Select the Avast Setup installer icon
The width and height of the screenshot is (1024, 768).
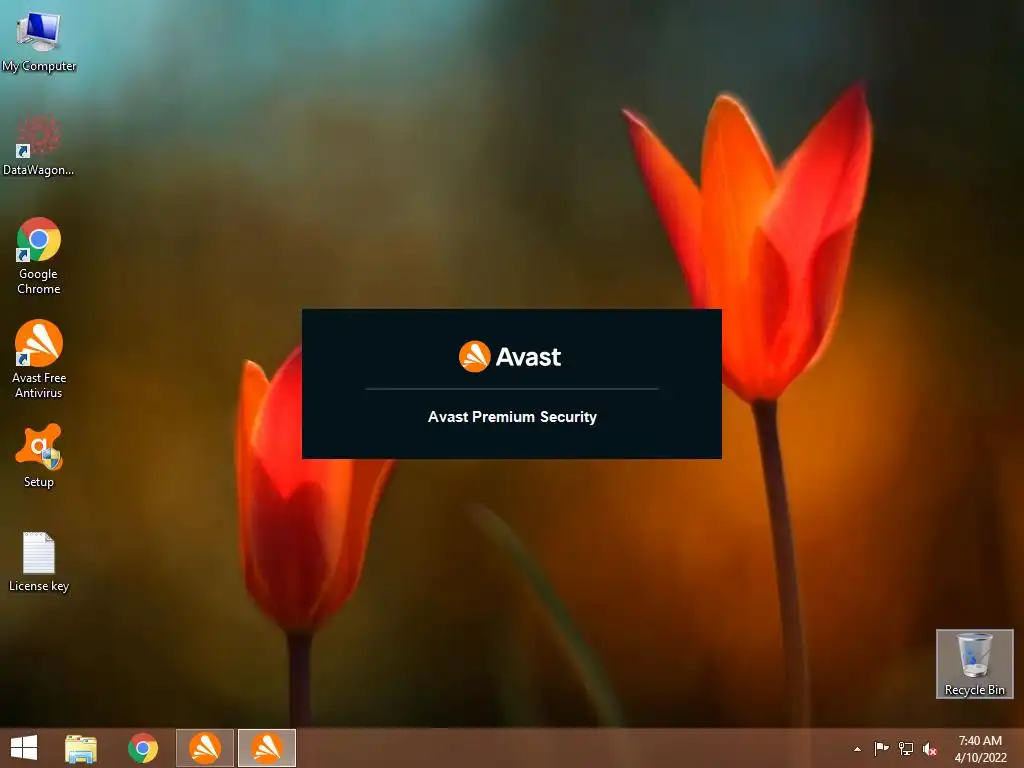(39, 456)
